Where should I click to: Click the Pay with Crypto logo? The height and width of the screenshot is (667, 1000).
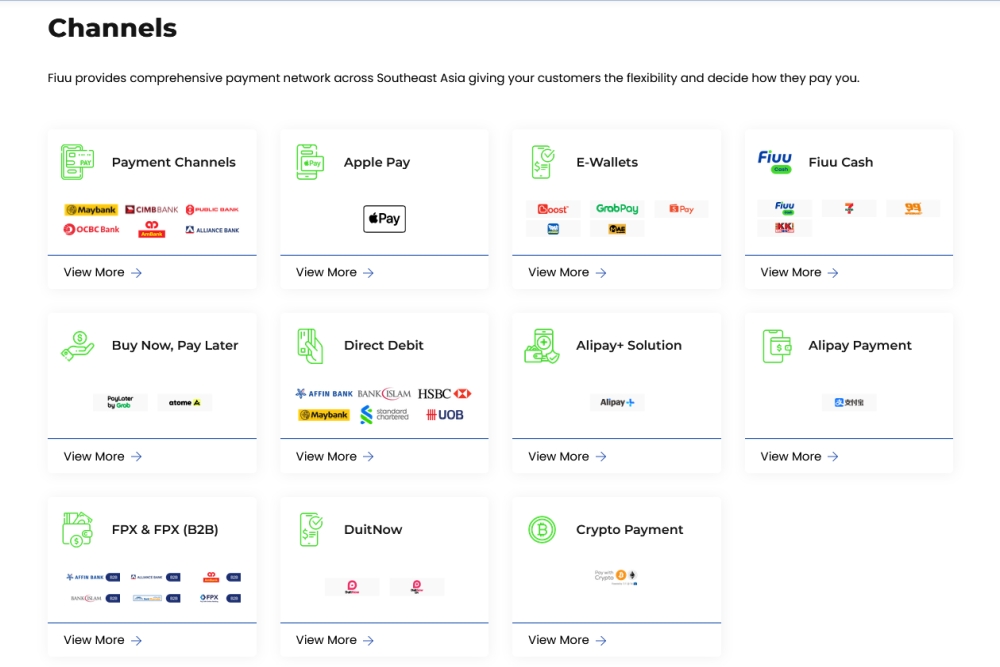[x=615, y=576]
